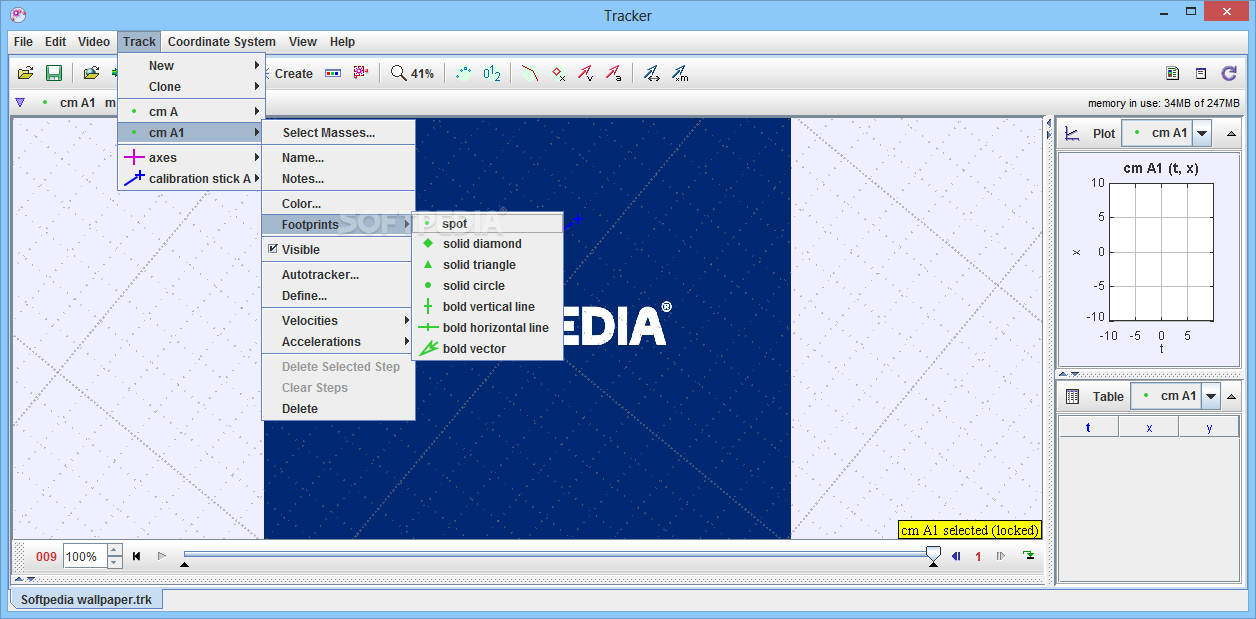
Task: Open the Color... chooser entry
Action: pos(338,204)
